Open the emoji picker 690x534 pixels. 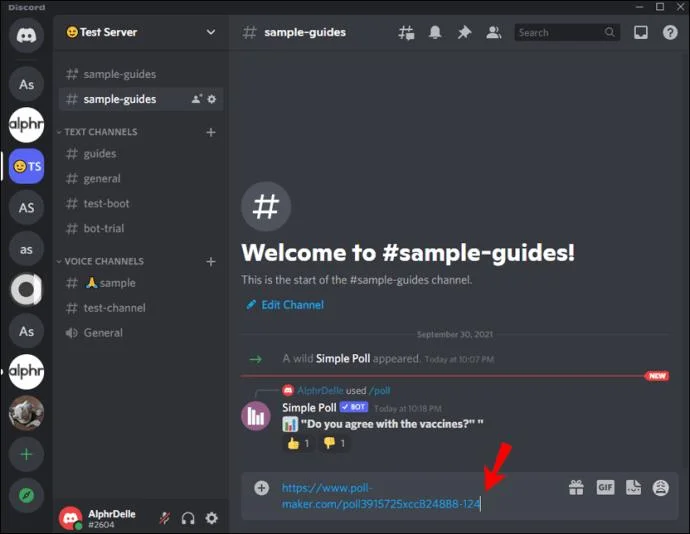[x=661, y=488]
